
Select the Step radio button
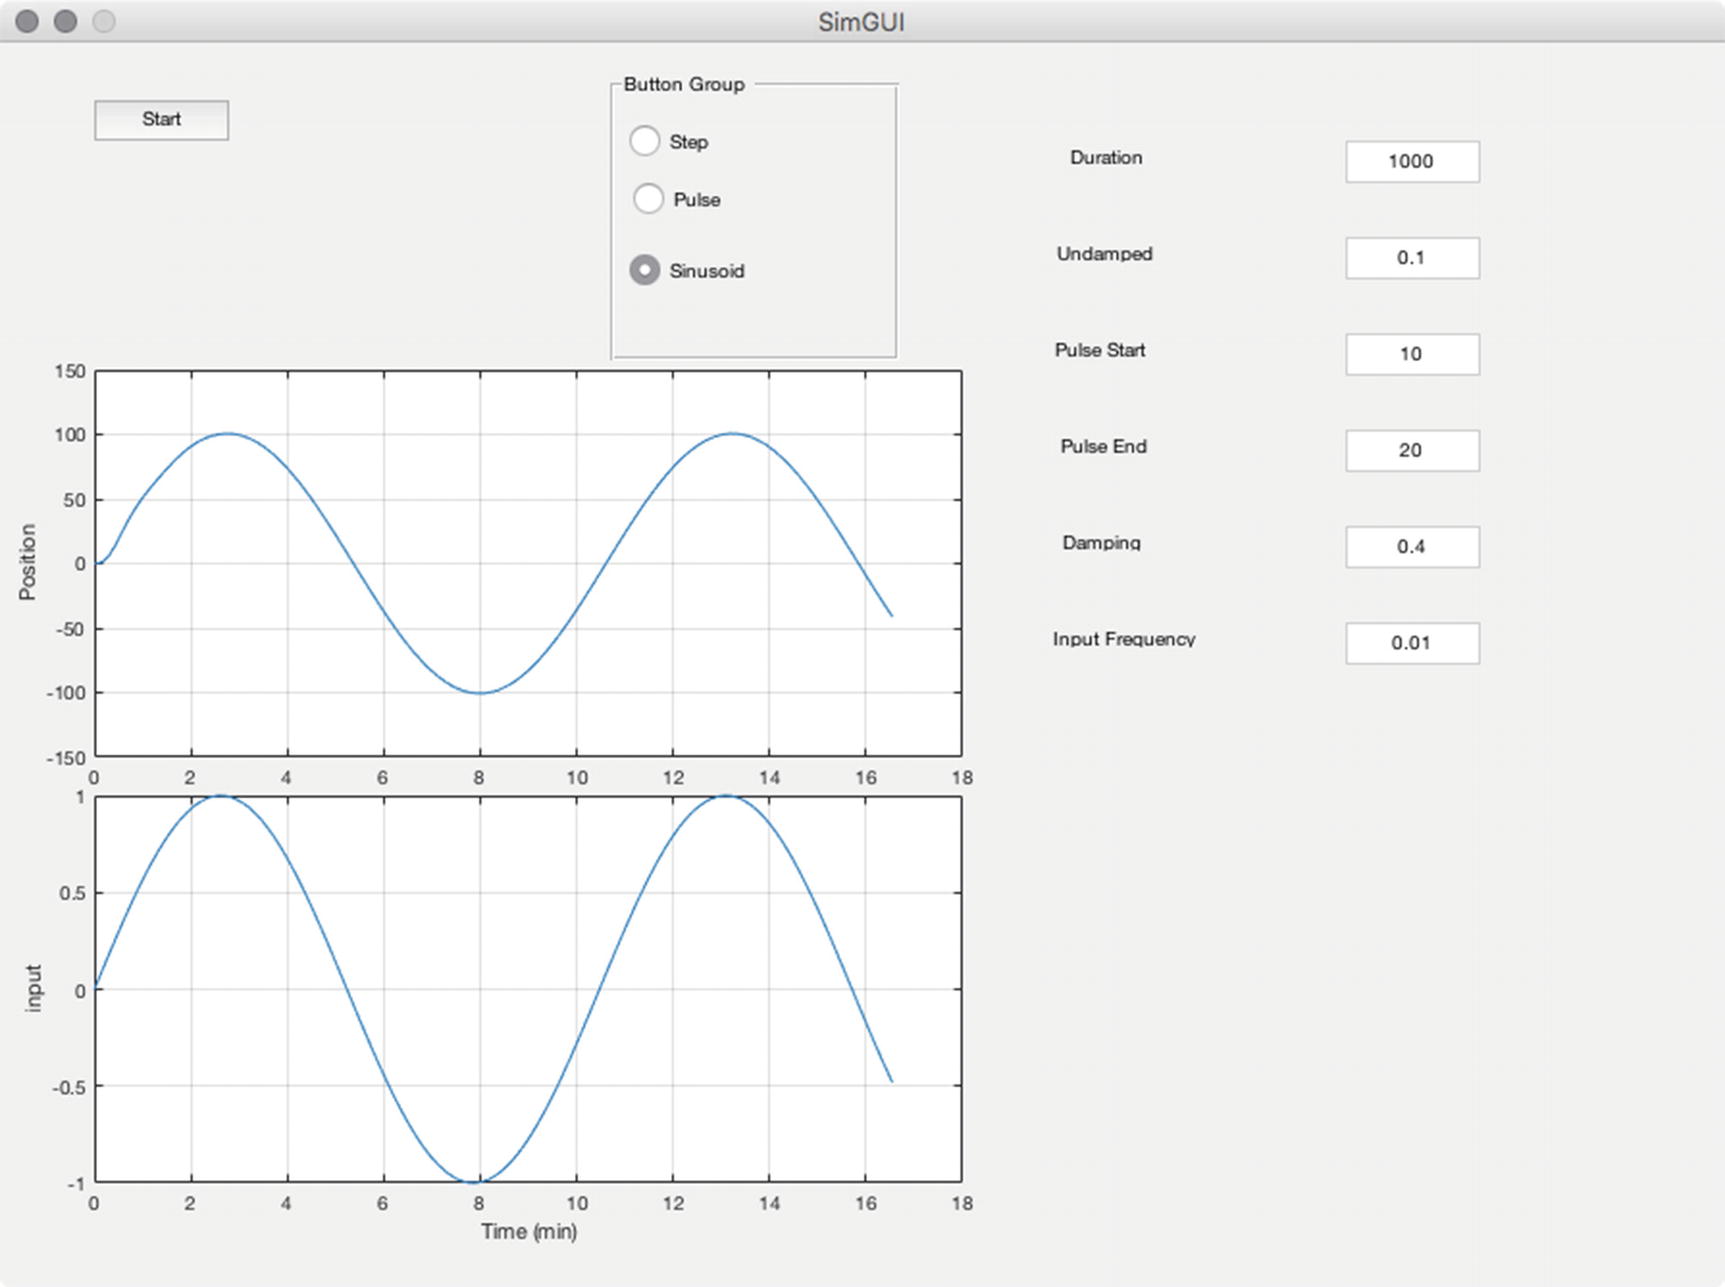point(645,141)
